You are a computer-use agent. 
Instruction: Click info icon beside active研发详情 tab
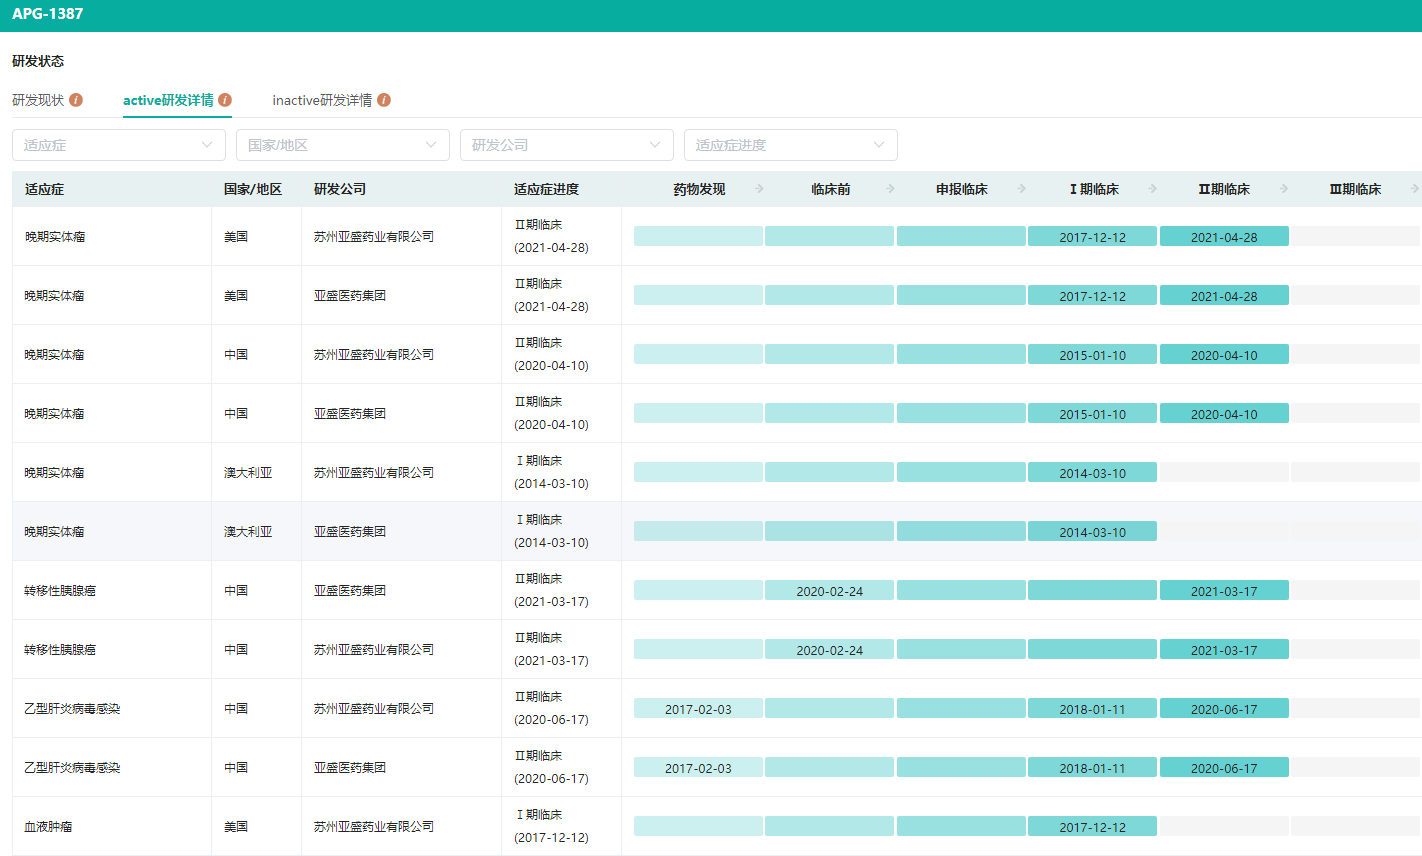click(225, 100)
